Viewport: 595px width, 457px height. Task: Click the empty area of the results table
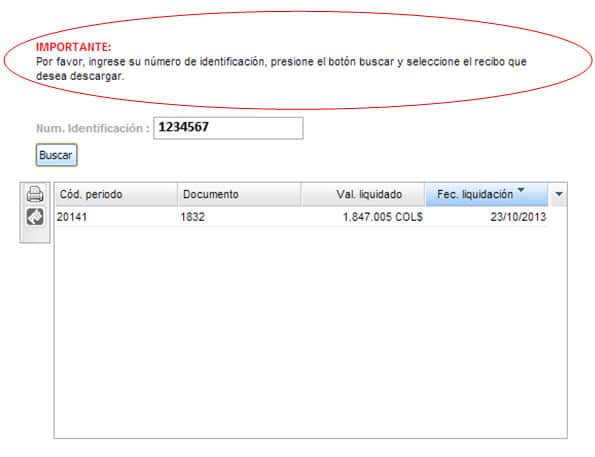(310, 332)
